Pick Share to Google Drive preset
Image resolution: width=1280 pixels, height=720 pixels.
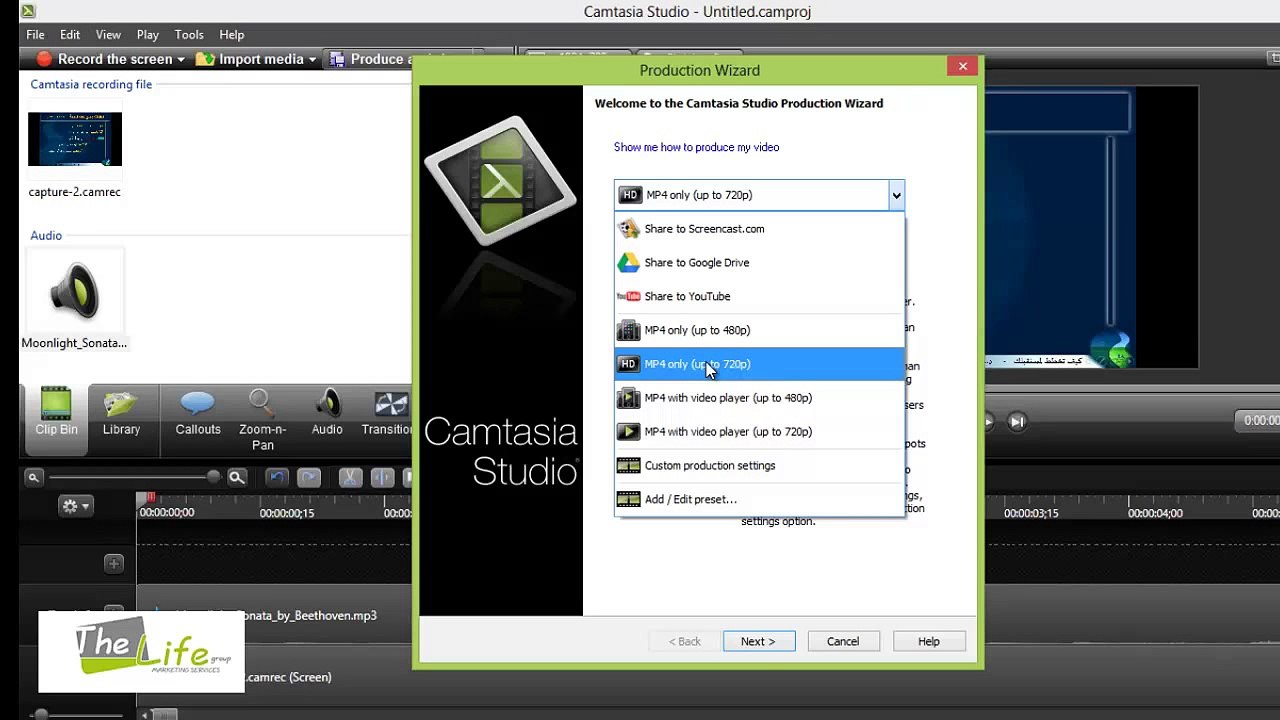[696, 262]
